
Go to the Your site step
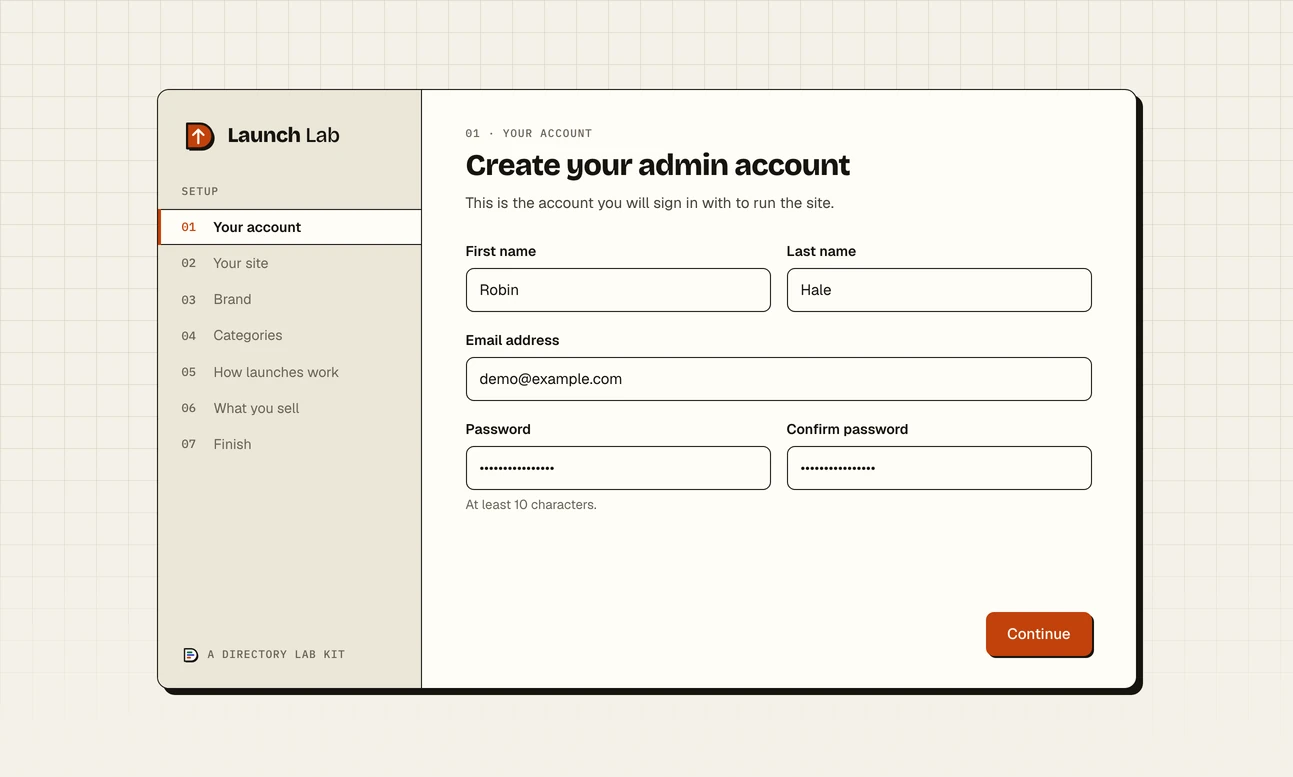click(290, 263)
